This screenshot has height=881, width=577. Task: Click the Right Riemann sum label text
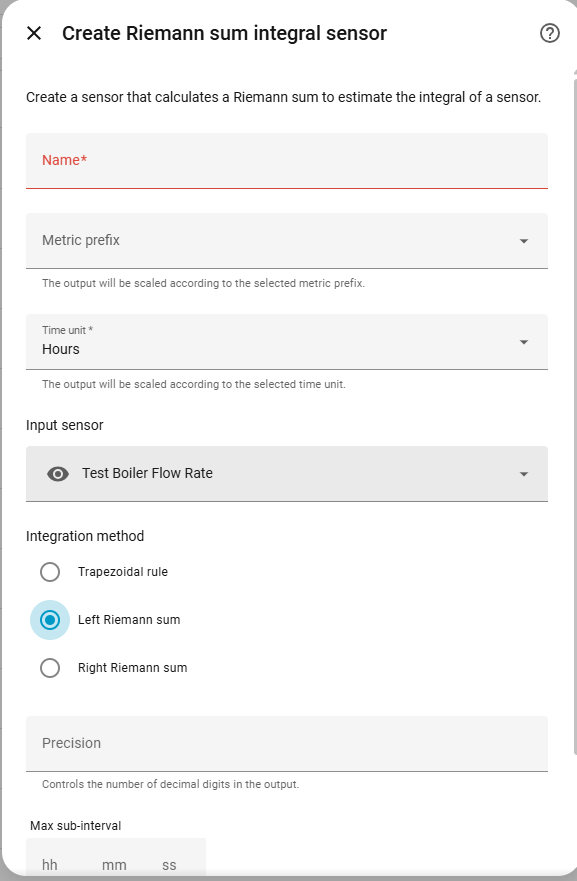pos(133,668)
